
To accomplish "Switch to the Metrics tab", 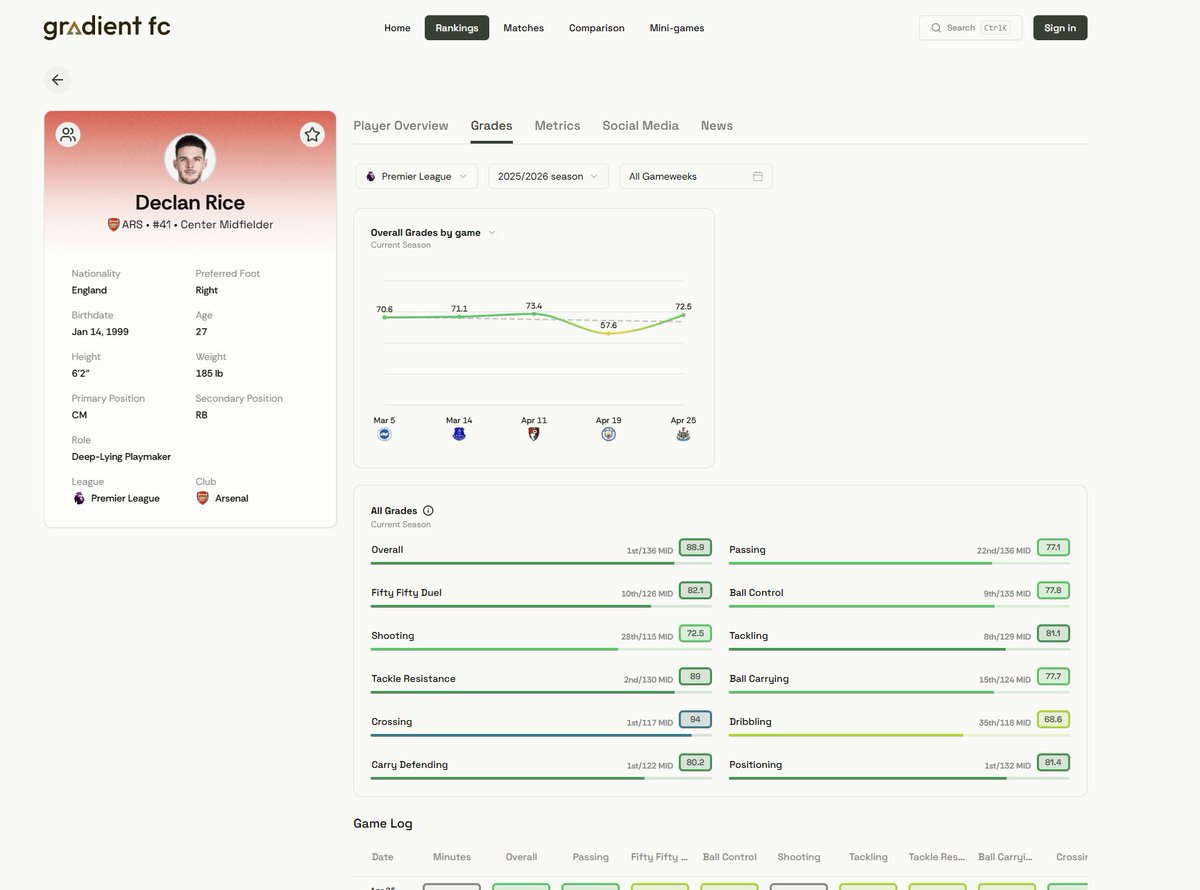I will pos(557,126).
